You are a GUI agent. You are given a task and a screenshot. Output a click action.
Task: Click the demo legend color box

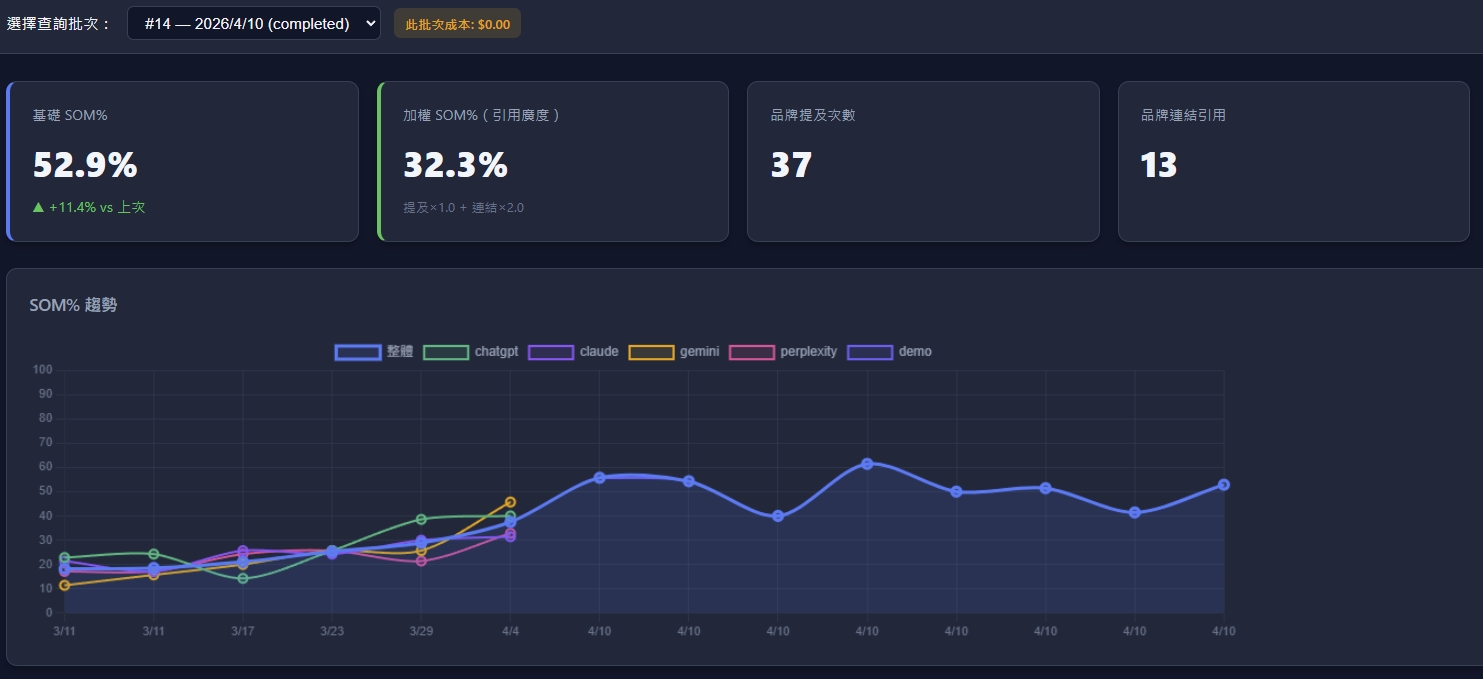point(870,352)
